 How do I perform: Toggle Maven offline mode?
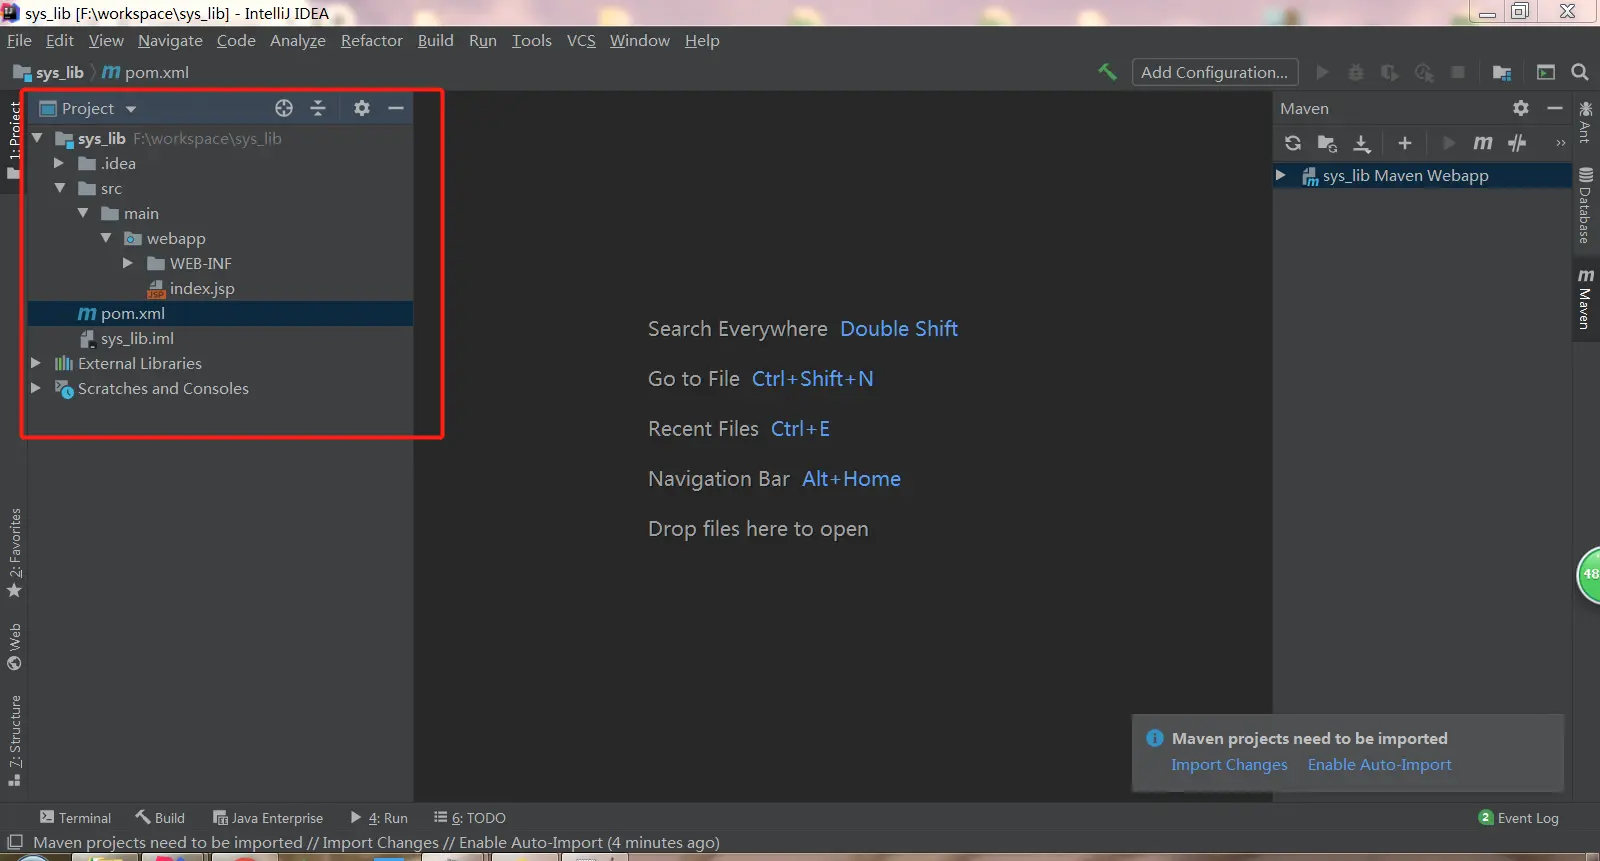[1517, 143]
